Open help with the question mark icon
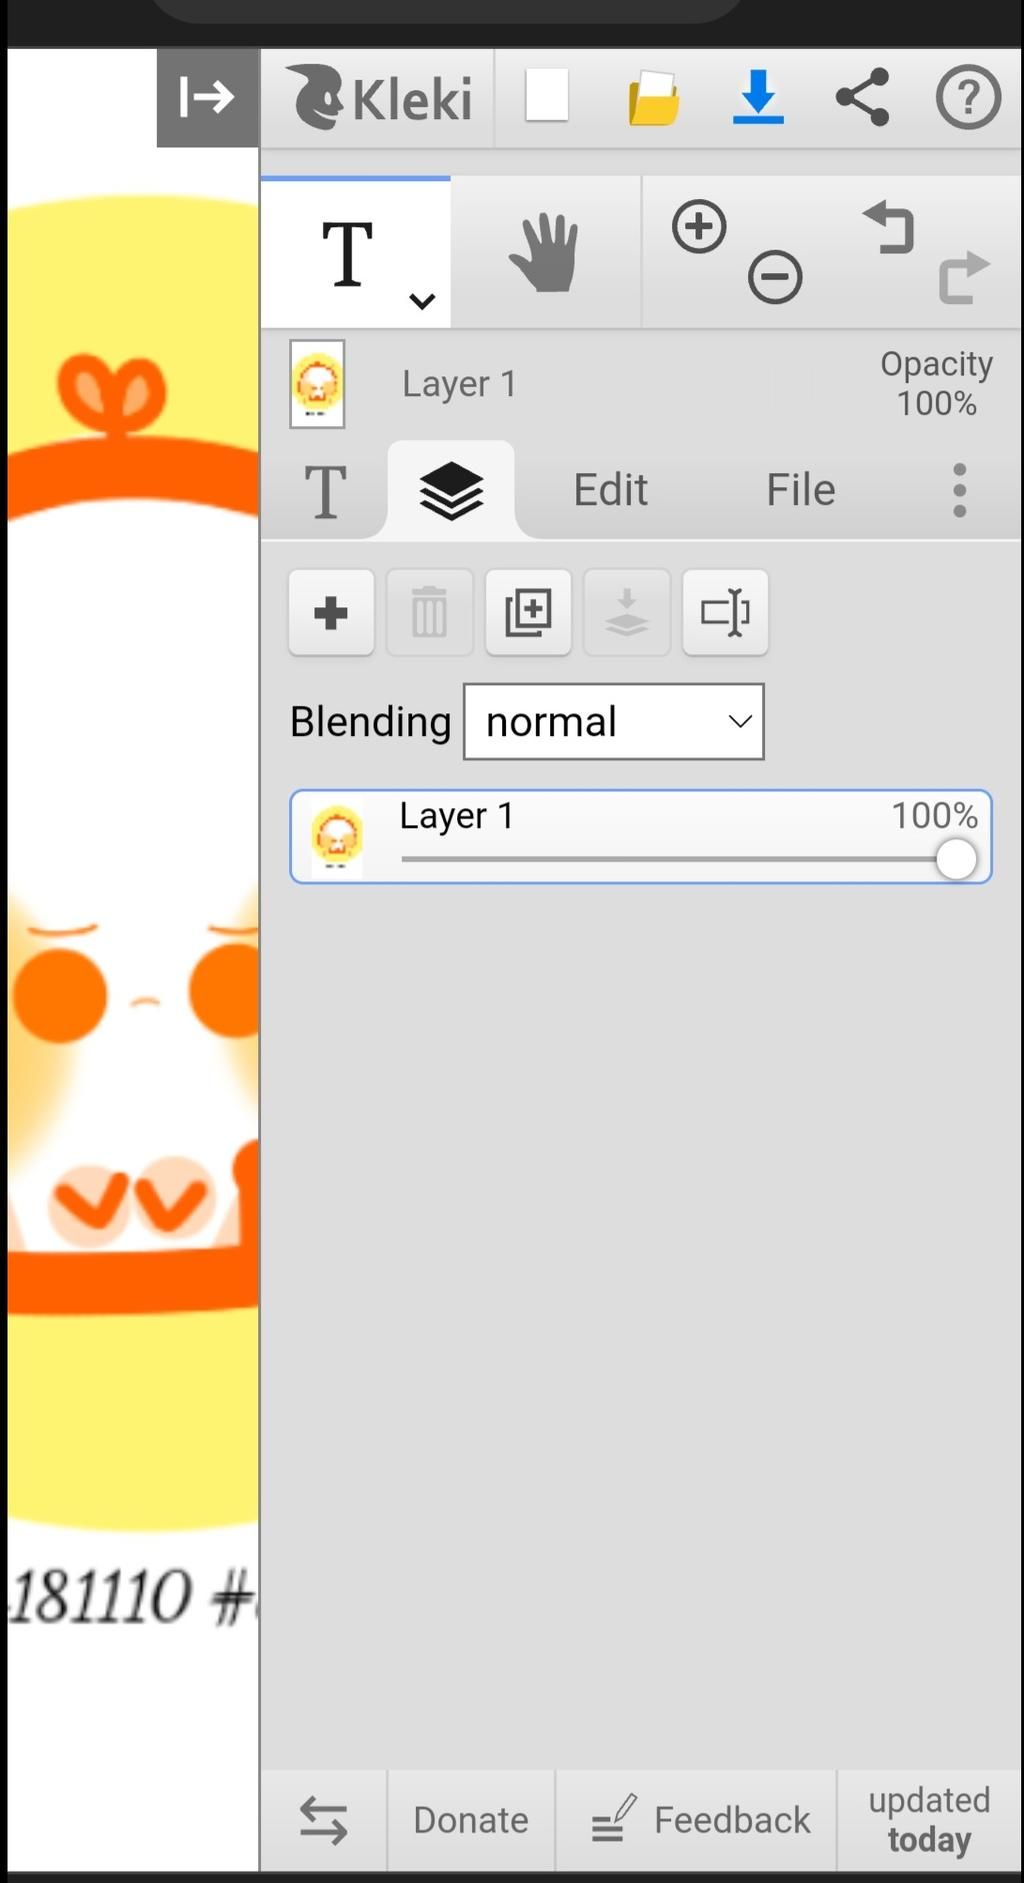The height and width of the screenshot is (1883, 1024). [x=967, y=97]
